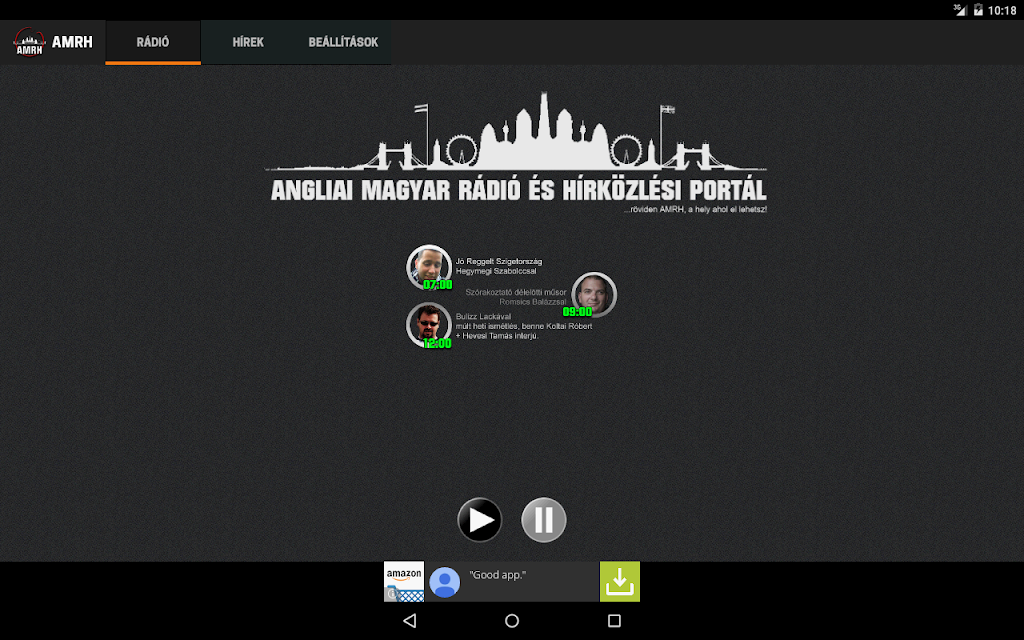This screenshot has width=1024, height=640.
Task: Tap the ad reviewer avatar icon
Action: point(445,582)
